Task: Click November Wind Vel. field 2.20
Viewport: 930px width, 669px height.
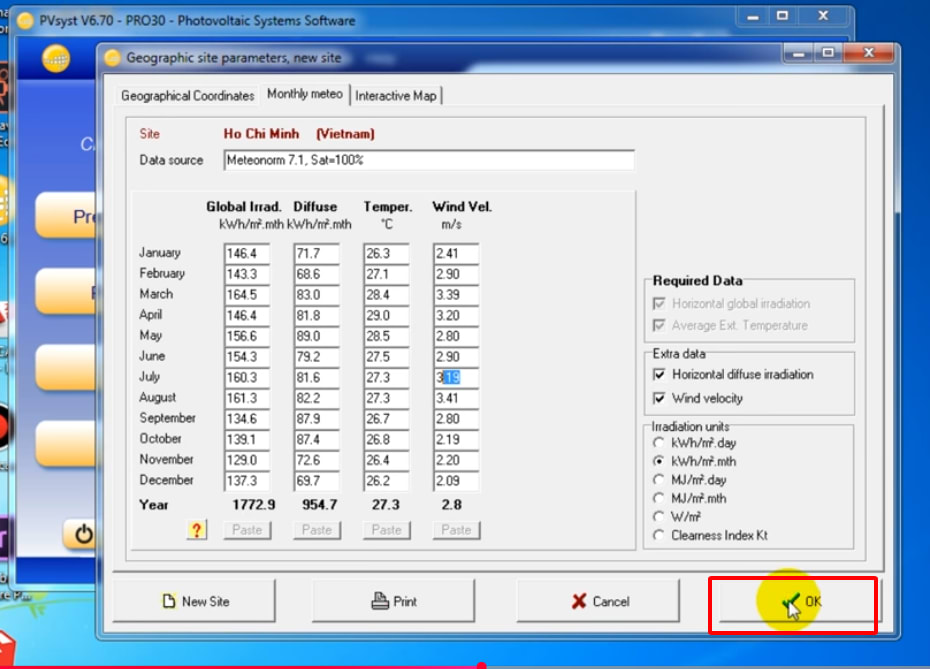Action: [x=456, y=460]
